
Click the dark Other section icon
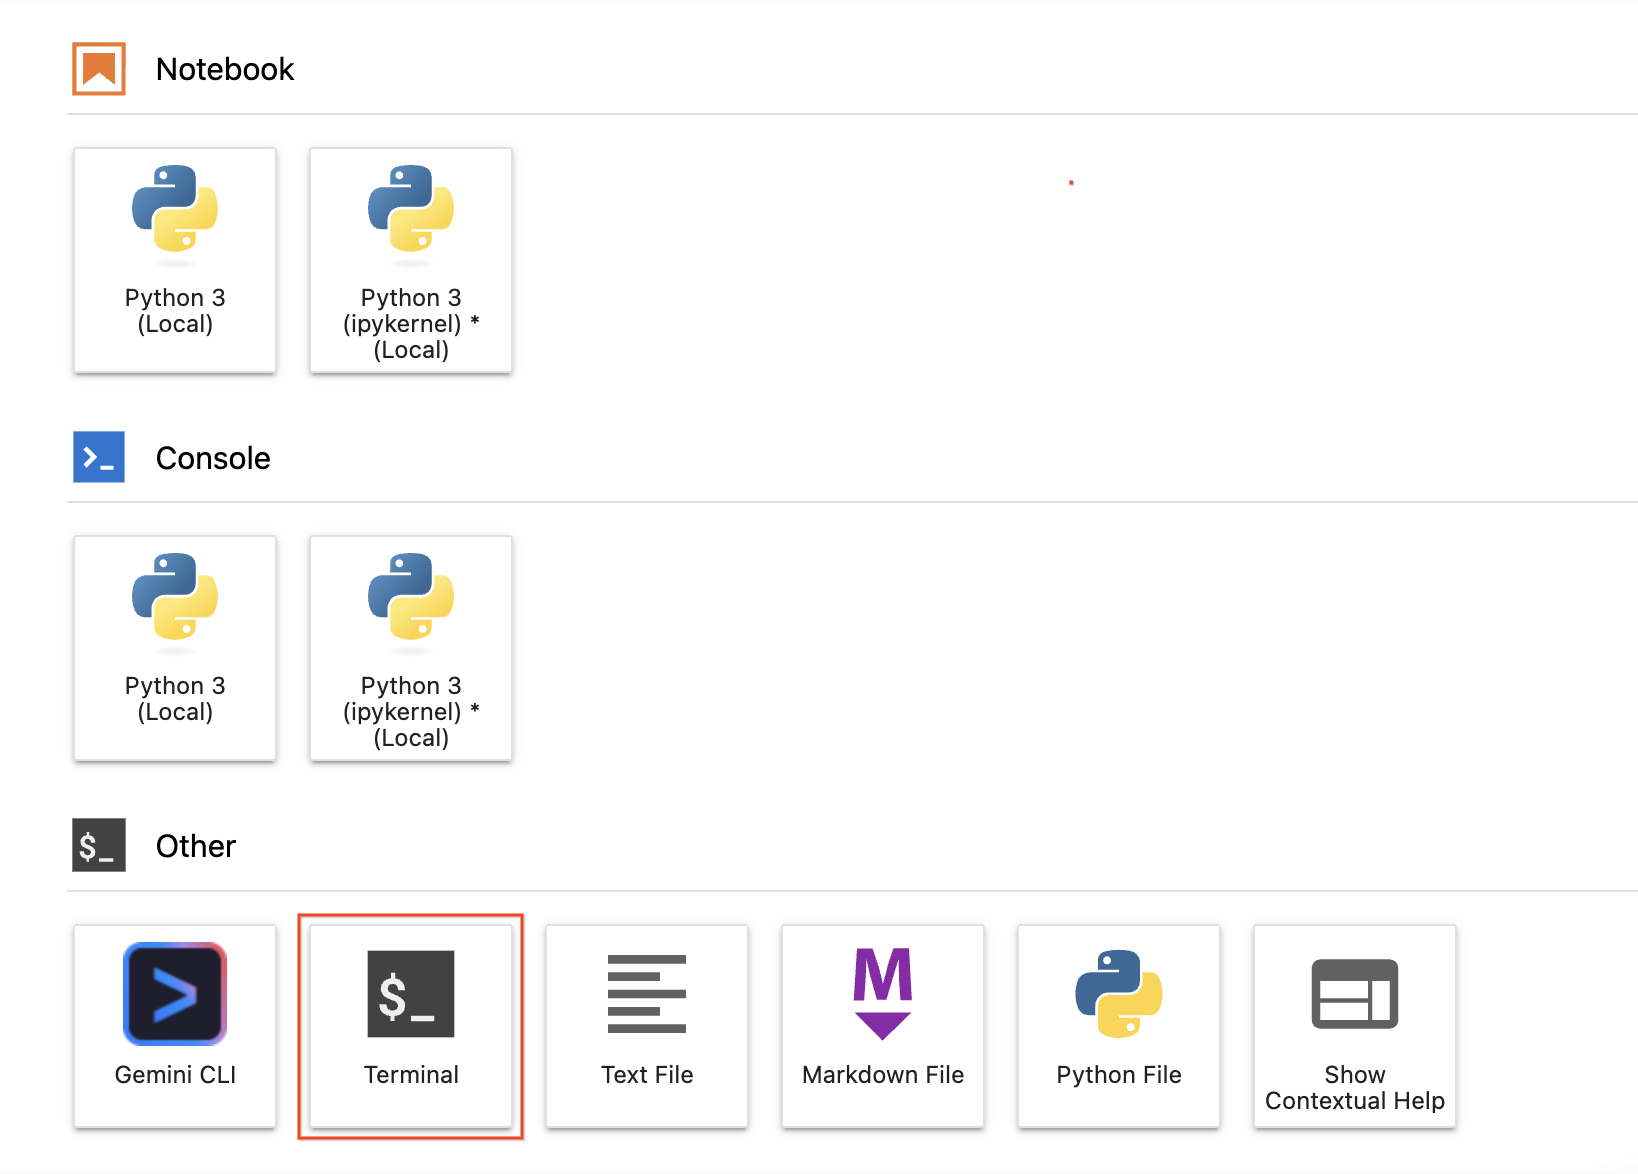99,845
